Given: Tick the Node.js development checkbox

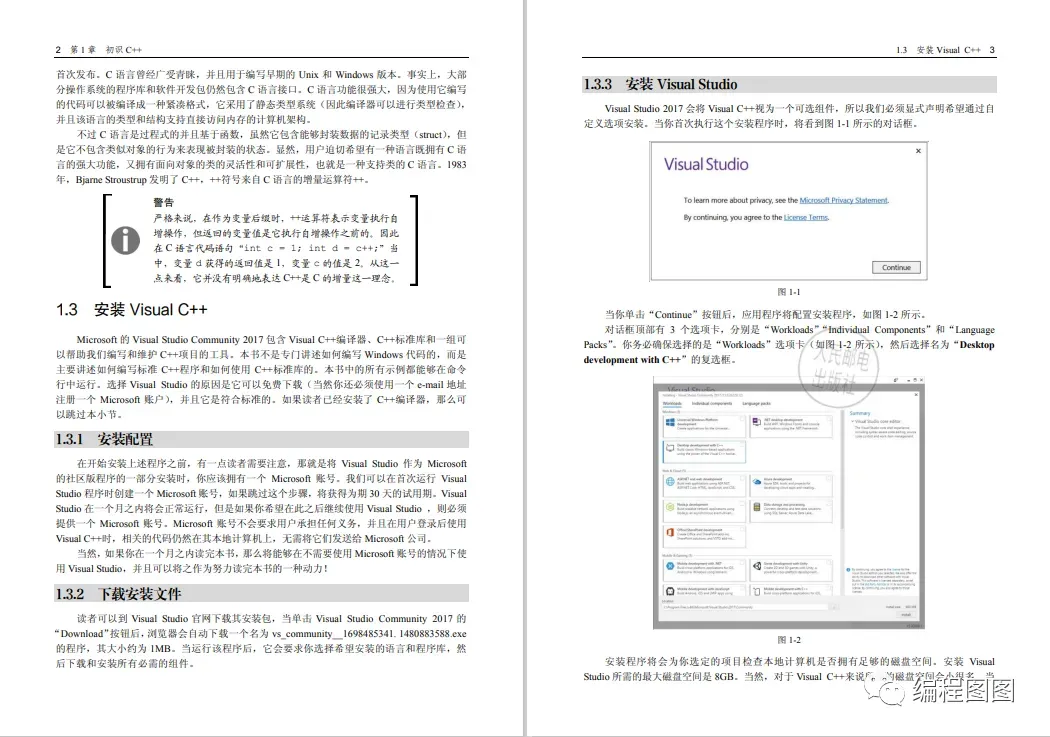Looking at the screenshot, I should [x=742, y=505].
